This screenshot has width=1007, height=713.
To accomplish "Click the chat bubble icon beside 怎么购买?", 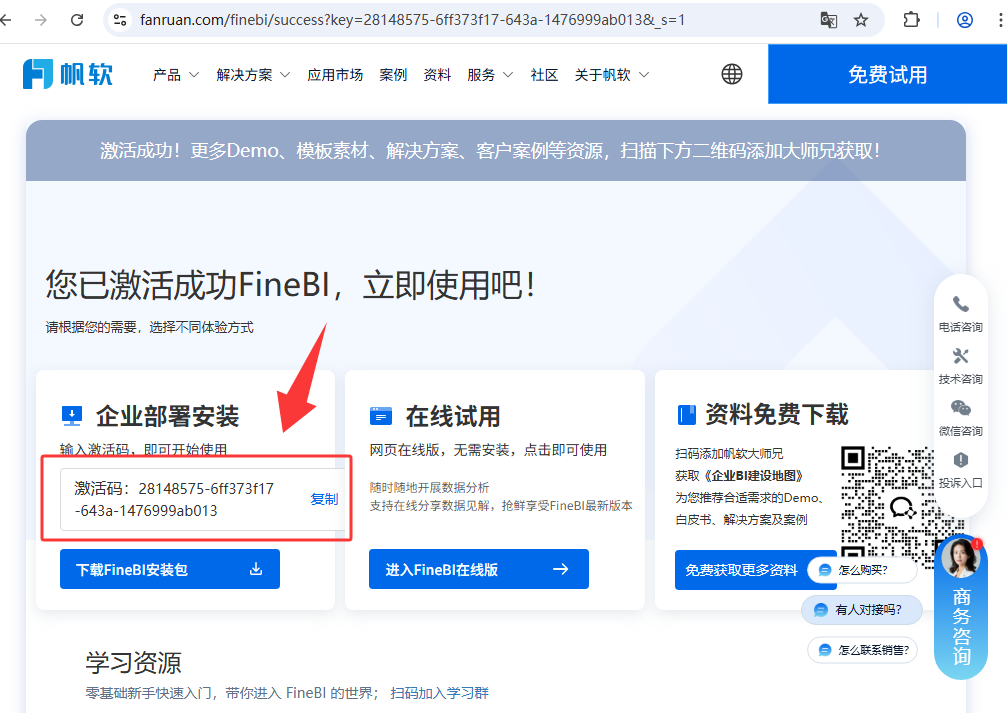I will pyautogui.click(x=825, y=570).
